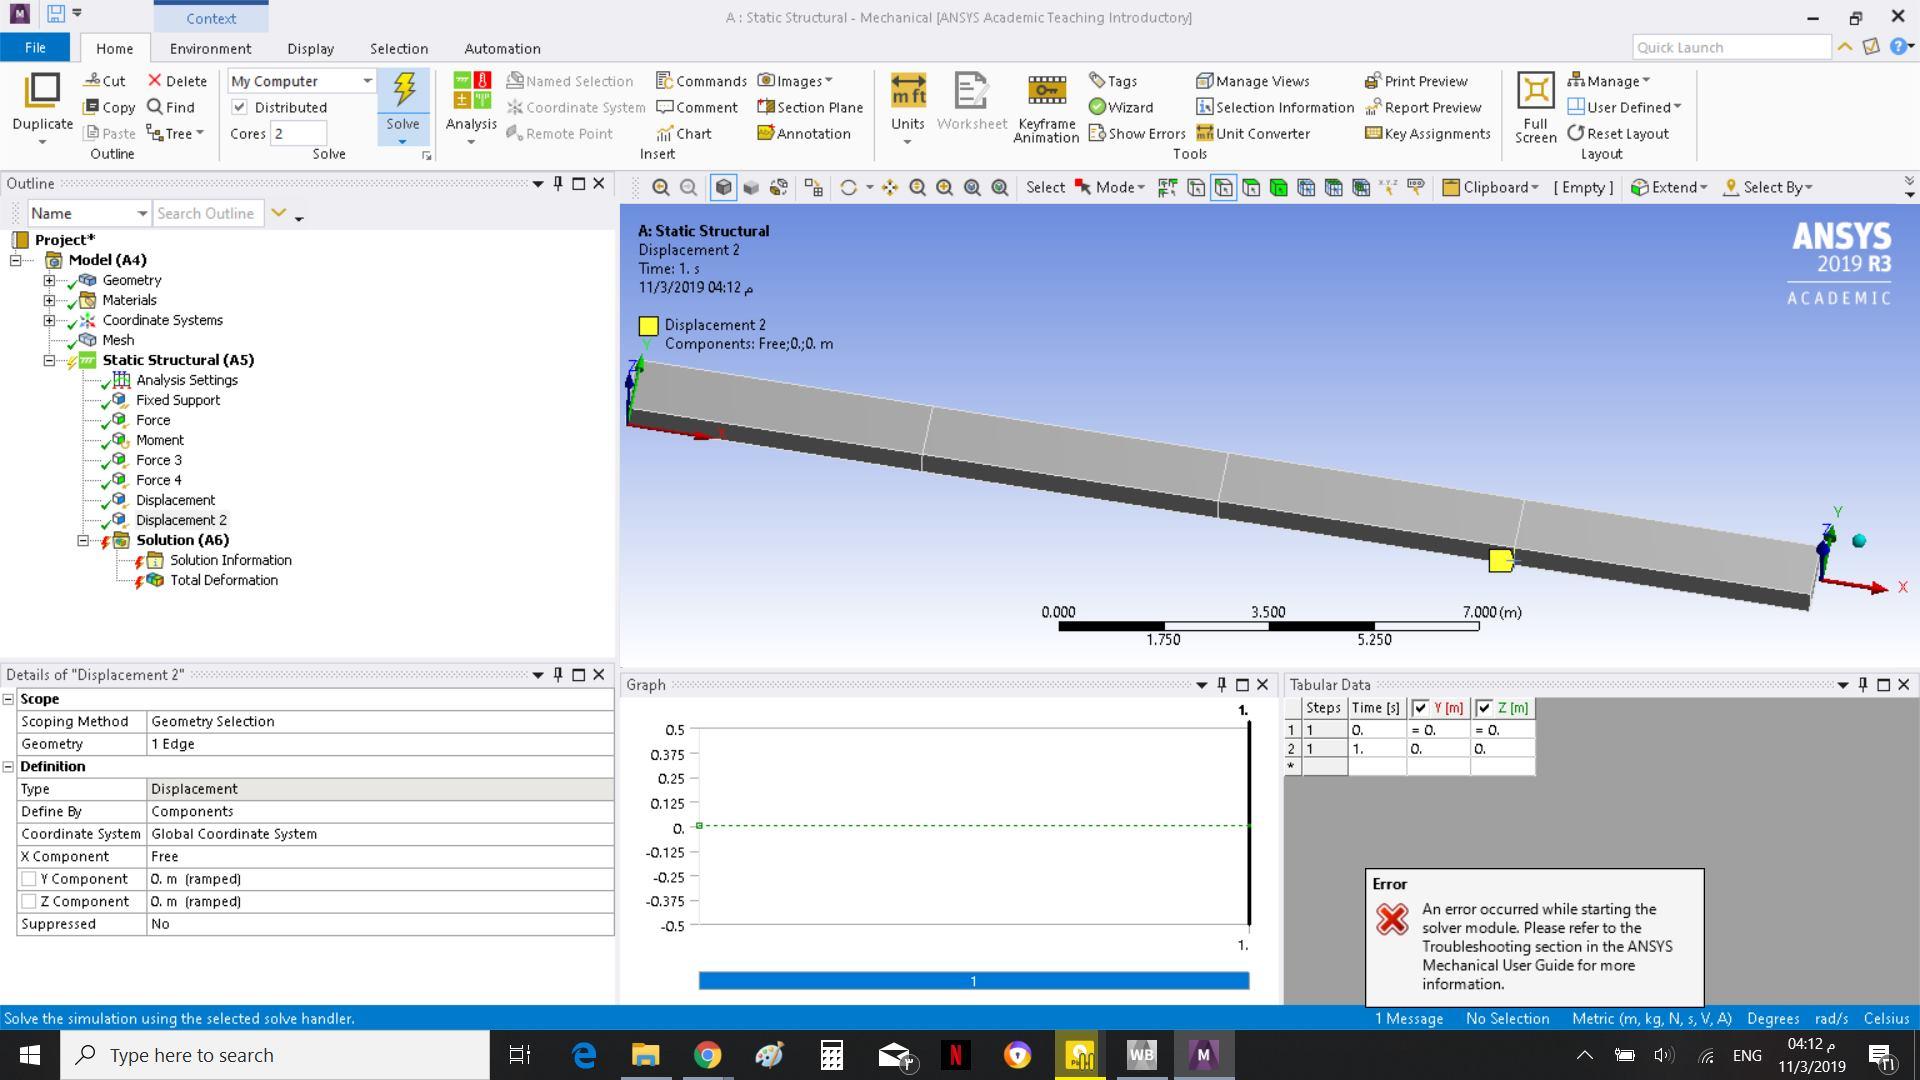Viewport: 1920px width, 1080px height.
Task: Insert a Chart
Action: 684,133
